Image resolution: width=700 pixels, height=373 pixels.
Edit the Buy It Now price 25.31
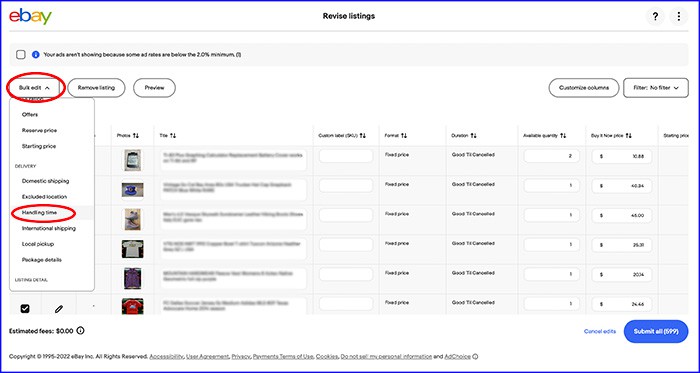pyautogui.click(x=622, y=245)
